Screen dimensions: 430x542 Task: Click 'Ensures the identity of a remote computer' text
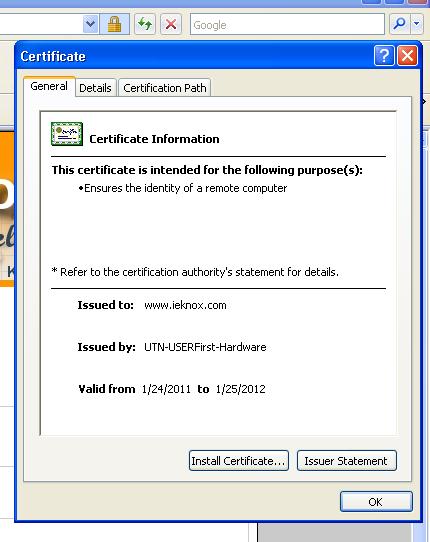[x=186, y=188]
